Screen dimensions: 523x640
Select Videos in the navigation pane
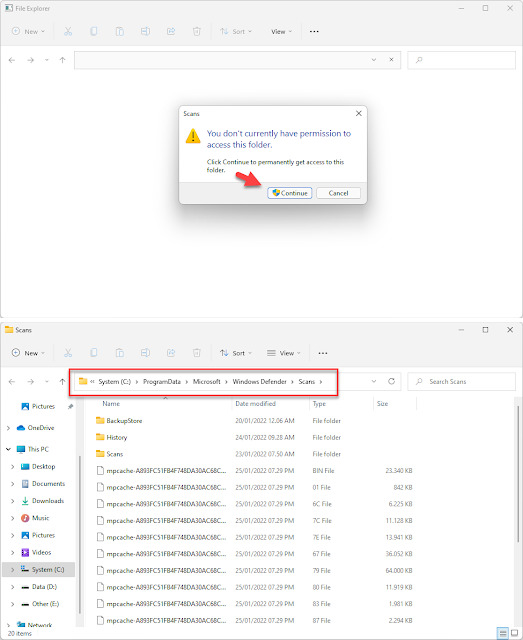tap(41, 552)
